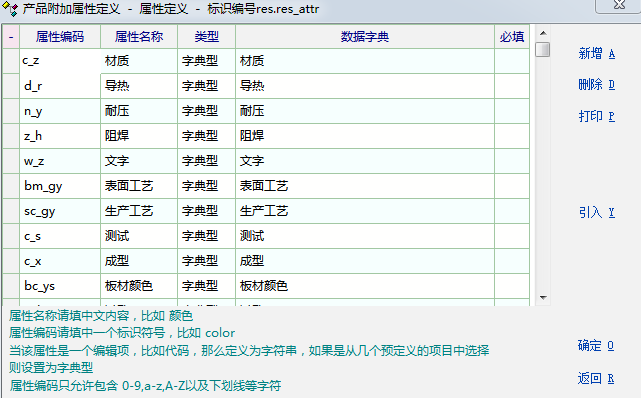
Task: Confirm with the 确定 O button
Action: 596,346
